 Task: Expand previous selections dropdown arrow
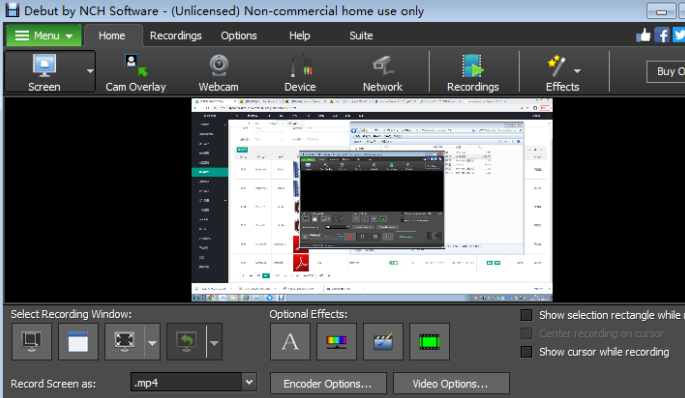click(214, 343)
